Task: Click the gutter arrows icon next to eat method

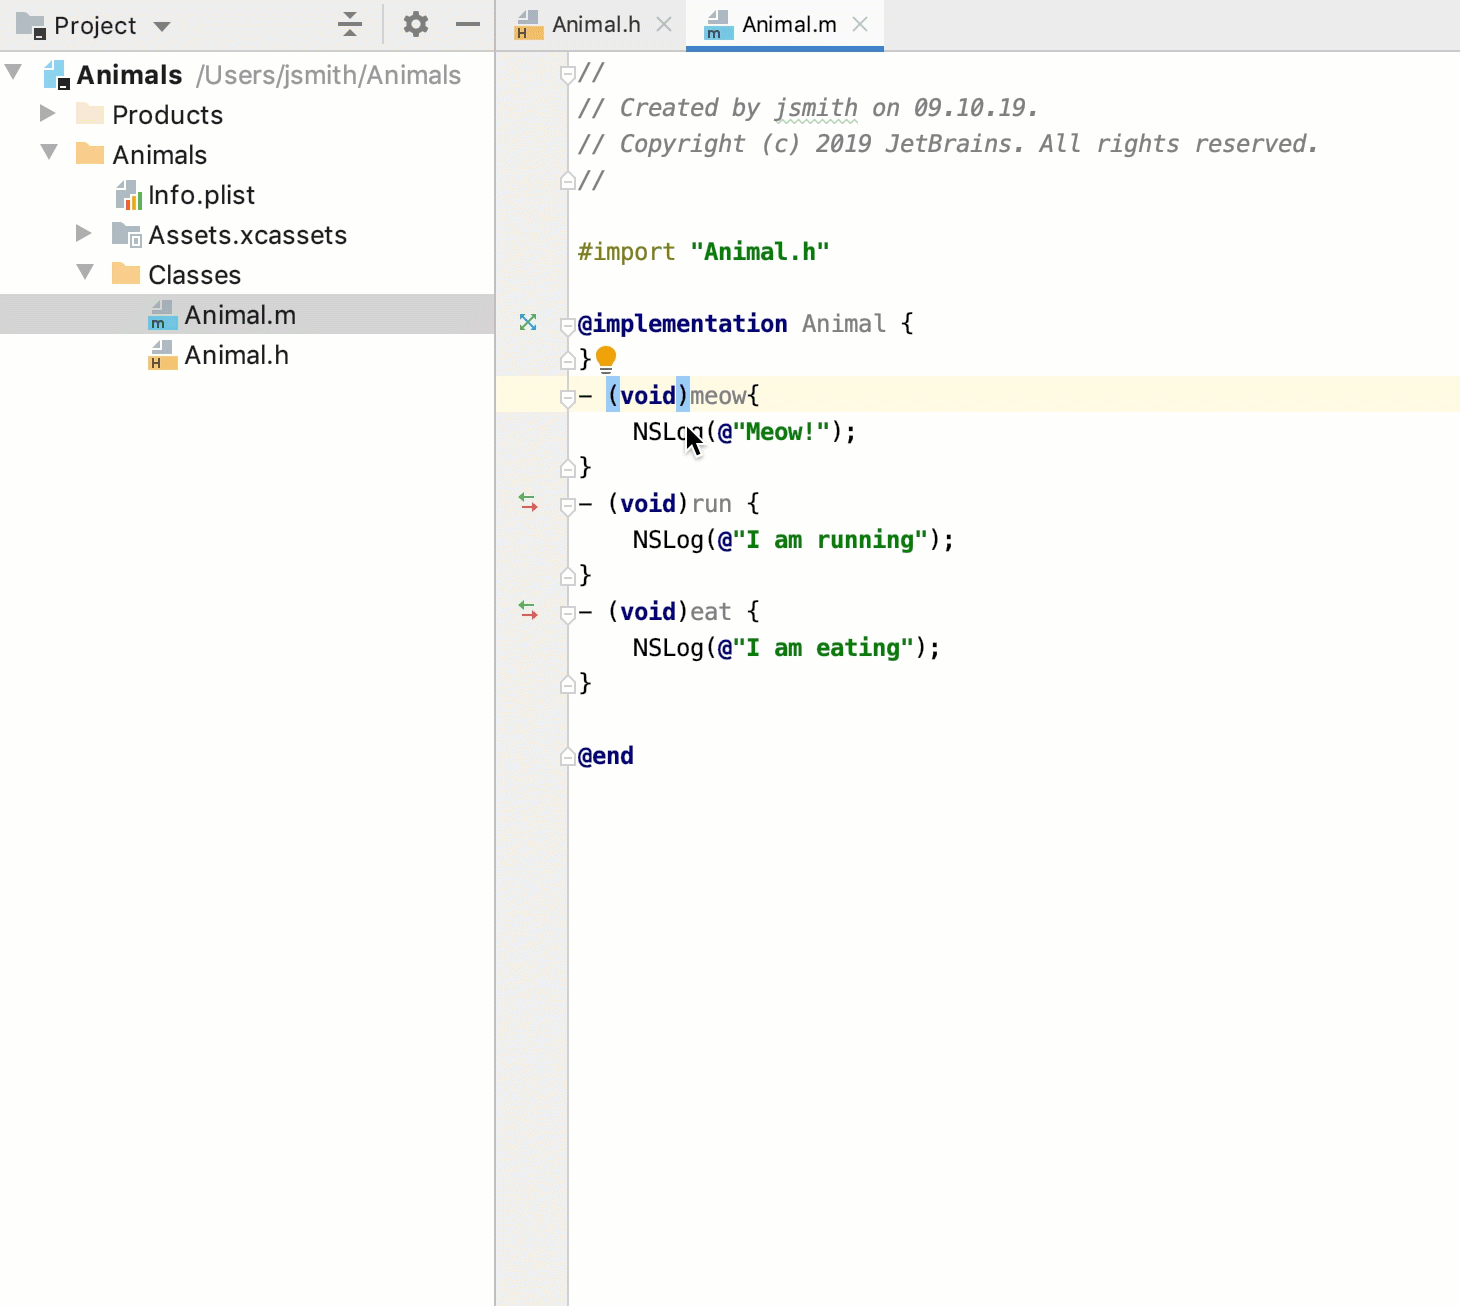Action: pos(528,610)
